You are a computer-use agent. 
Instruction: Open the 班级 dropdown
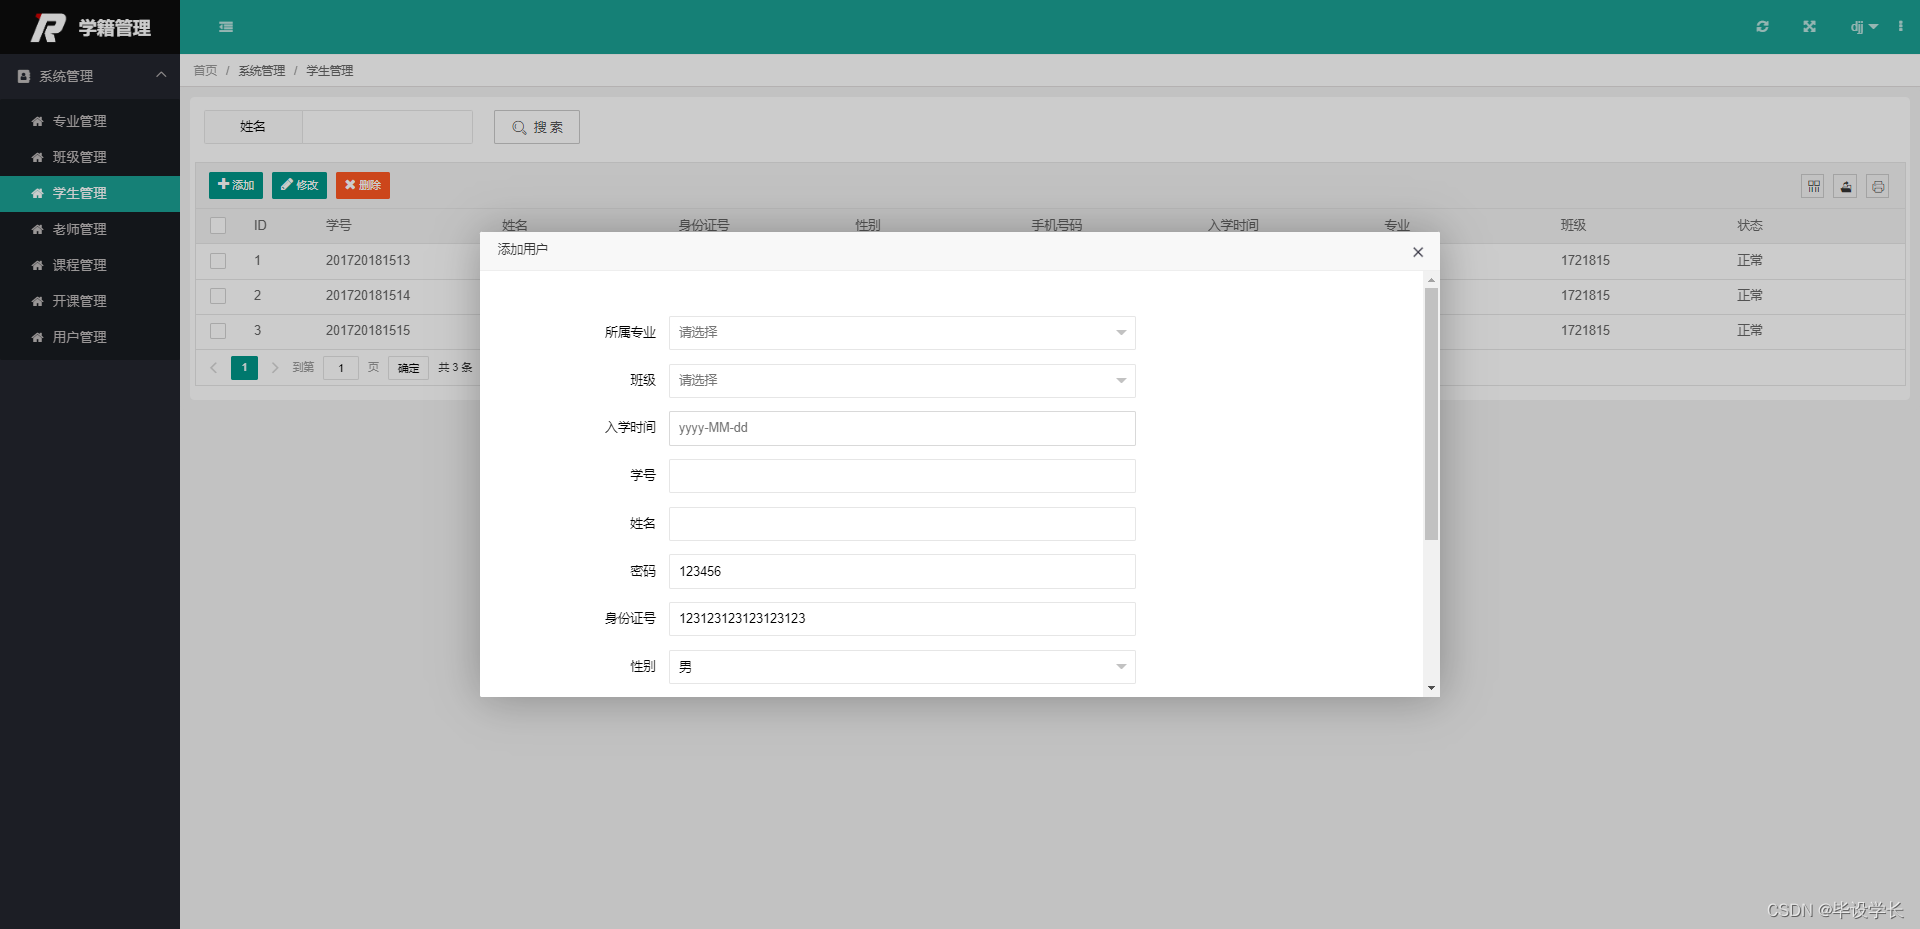pos(902,381)
